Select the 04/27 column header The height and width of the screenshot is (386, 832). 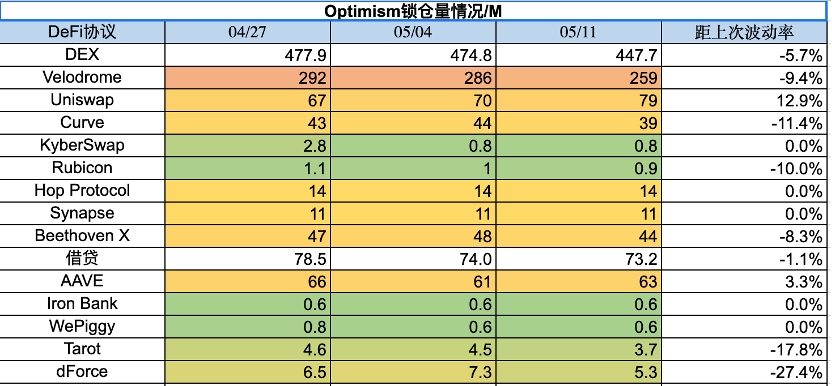248,32
